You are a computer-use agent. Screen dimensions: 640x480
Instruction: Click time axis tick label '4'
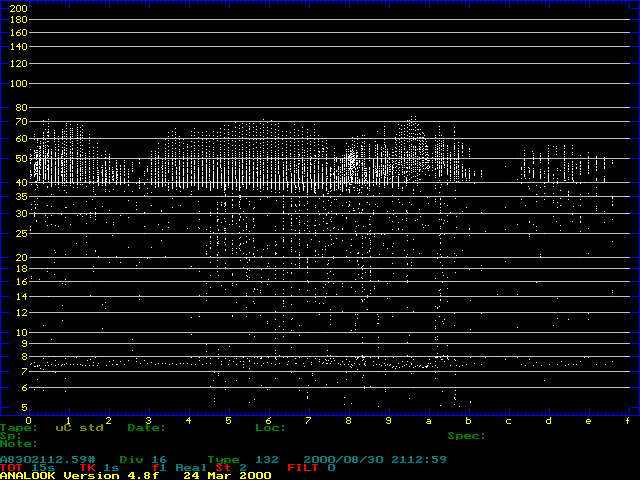point(189,421)
